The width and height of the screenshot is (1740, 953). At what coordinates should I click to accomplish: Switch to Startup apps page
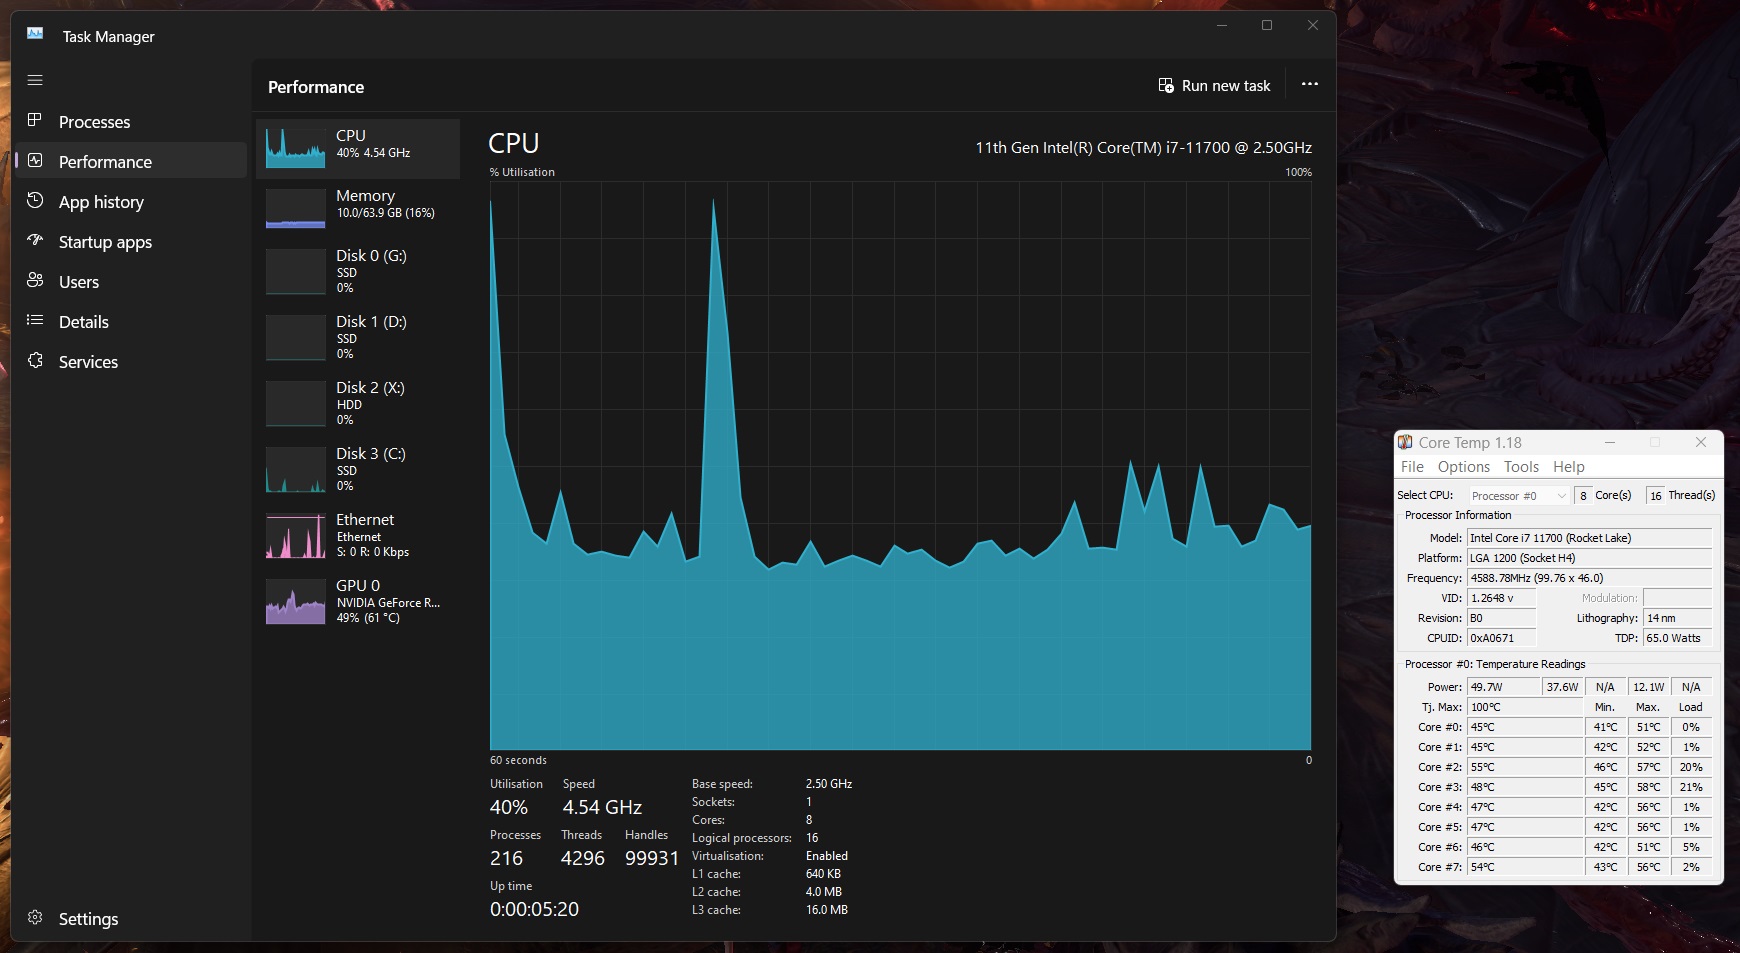[x=131, y=242]
